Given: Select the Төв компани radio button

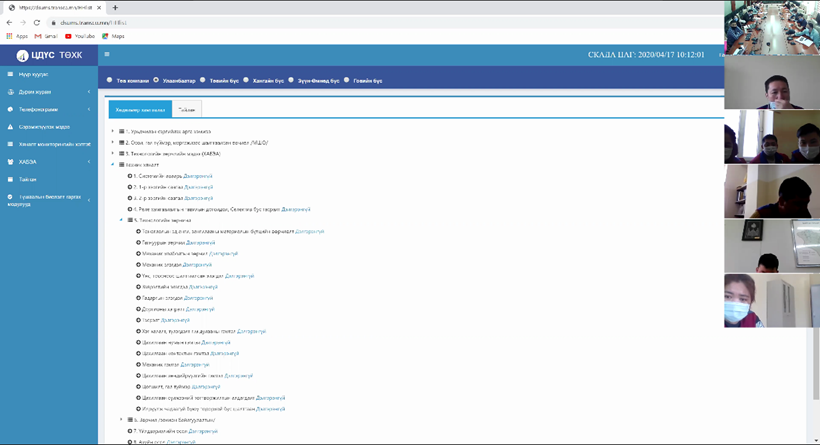Looking at the screenshot, I should [110, 80].
